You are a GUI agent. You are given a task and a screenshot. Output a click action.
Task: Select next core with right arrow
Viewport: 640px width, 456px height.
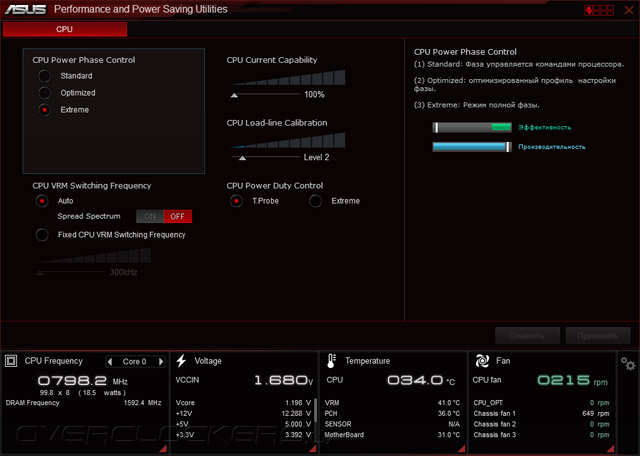pos(161,362)
